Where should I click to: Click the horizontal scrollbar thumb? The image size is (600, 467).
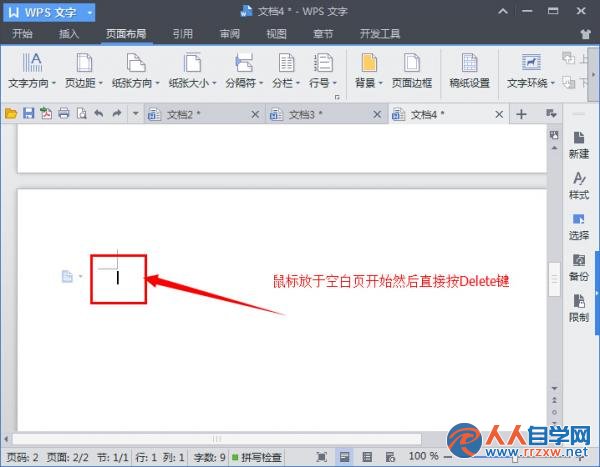pos(217,439)
